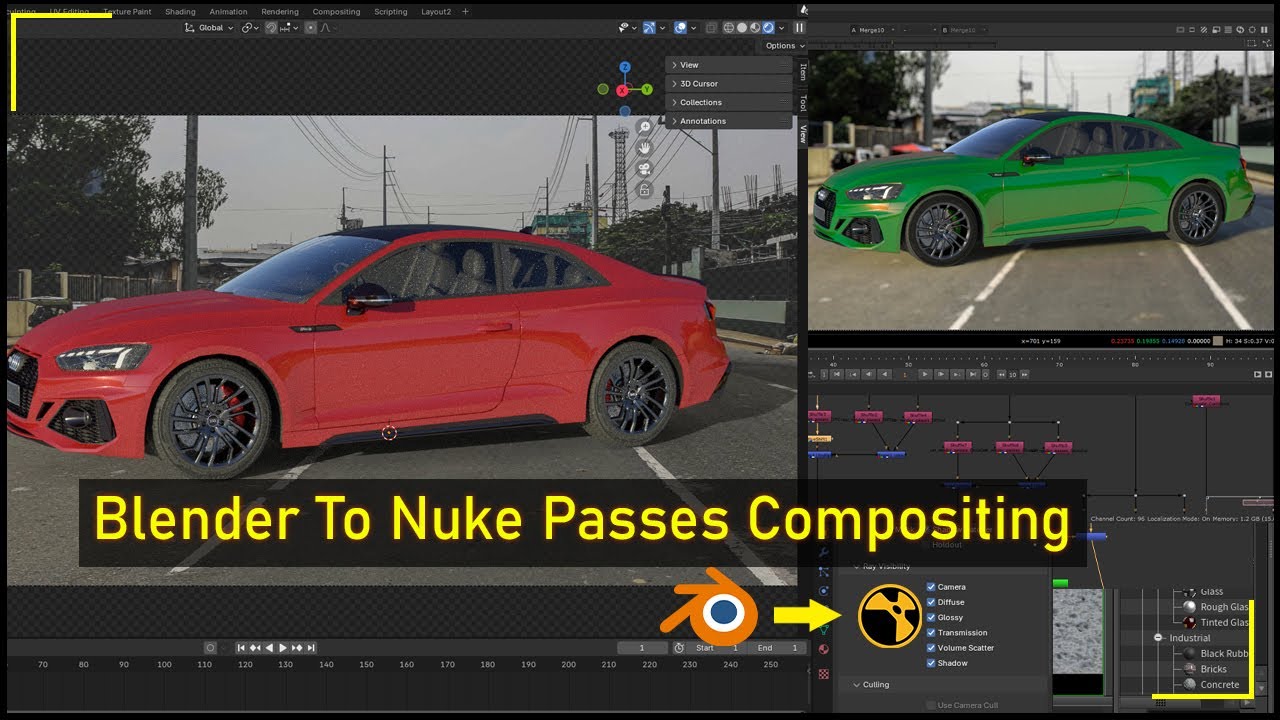
Task: Switch to wireframe shading mode
Action: tap(729, 28)
